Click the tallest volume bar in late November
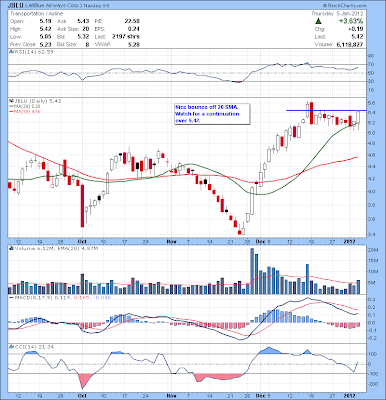The height and width of the screenshot is (400, 386). pos(252,271)
